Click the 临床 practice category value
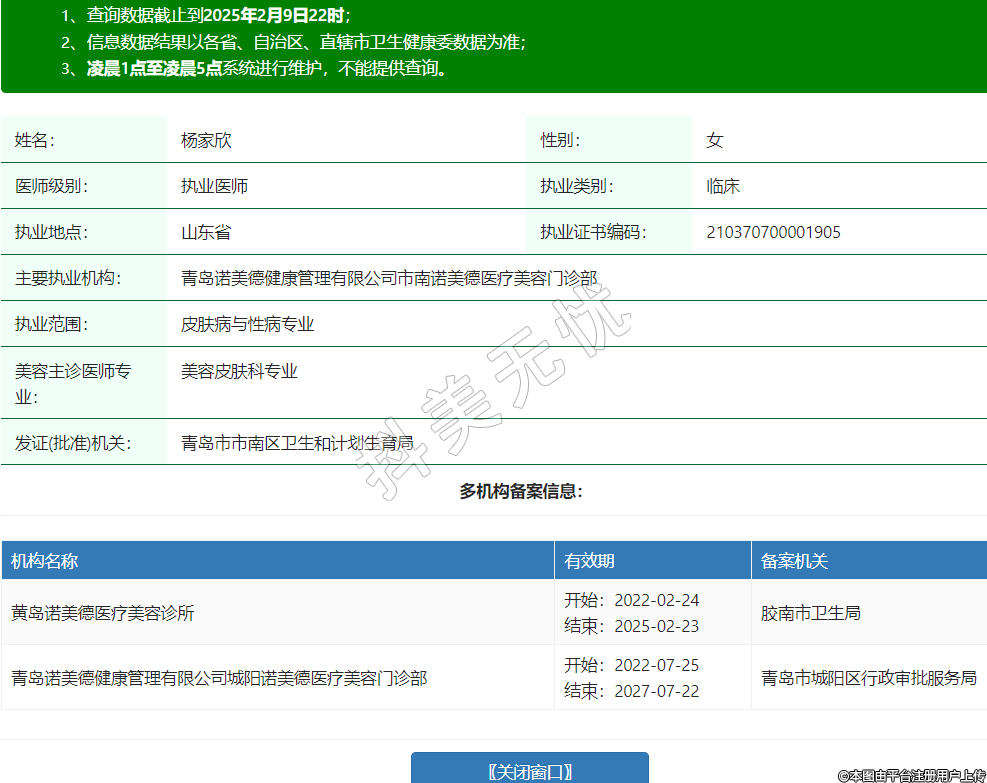The width and height of the screenshot is (987, 783). coord(723,186)
